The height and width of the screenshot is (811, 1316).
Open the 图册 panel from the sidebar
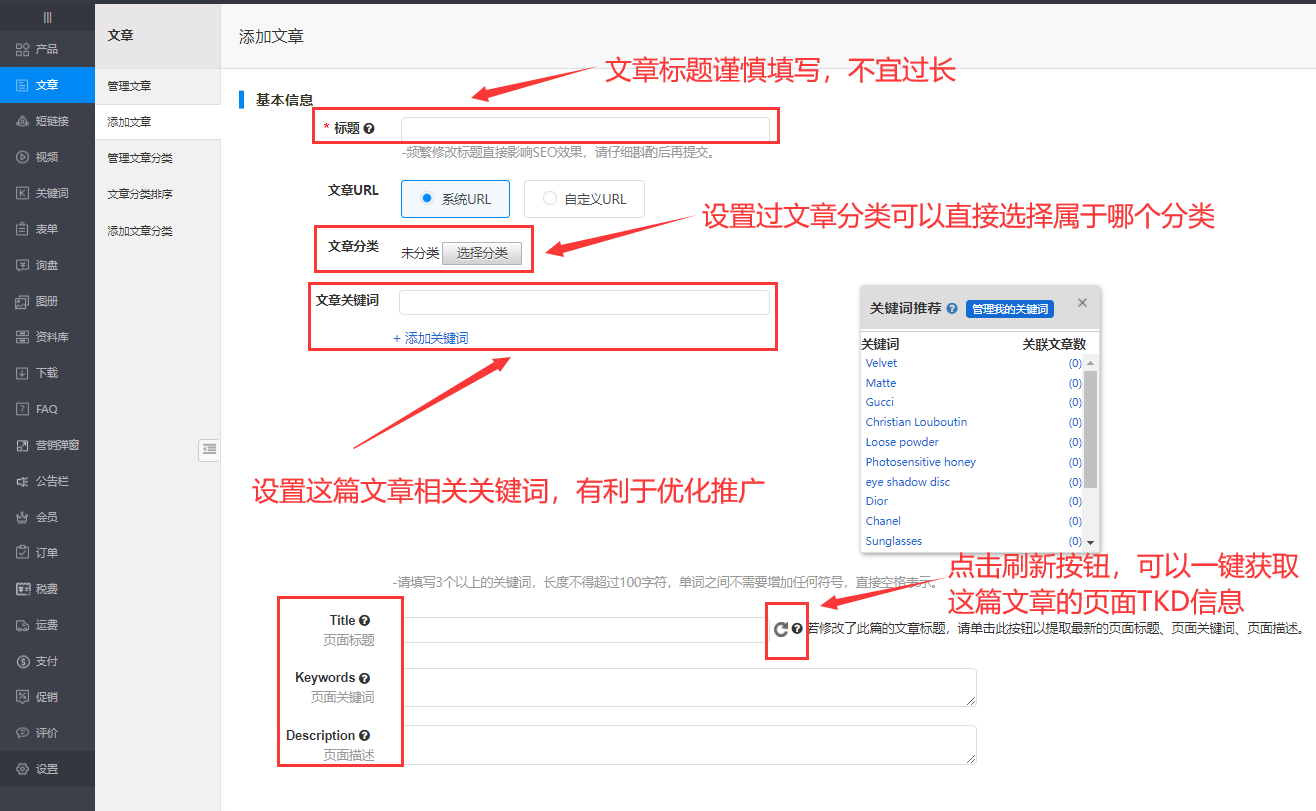pos(47,301)
